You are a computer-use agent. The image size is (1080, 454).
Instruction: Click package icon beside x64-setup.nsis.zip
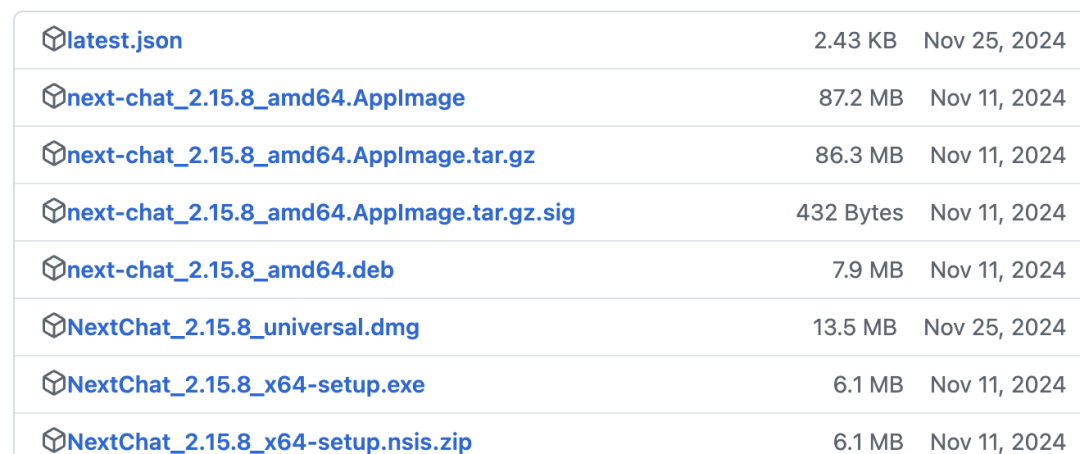53,440
